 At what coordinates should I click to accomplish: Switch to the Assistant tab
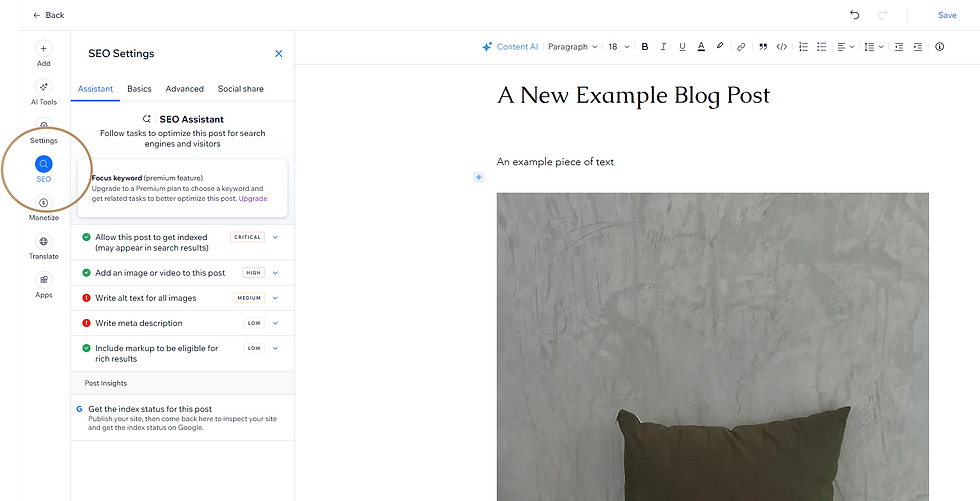[95, 89]
